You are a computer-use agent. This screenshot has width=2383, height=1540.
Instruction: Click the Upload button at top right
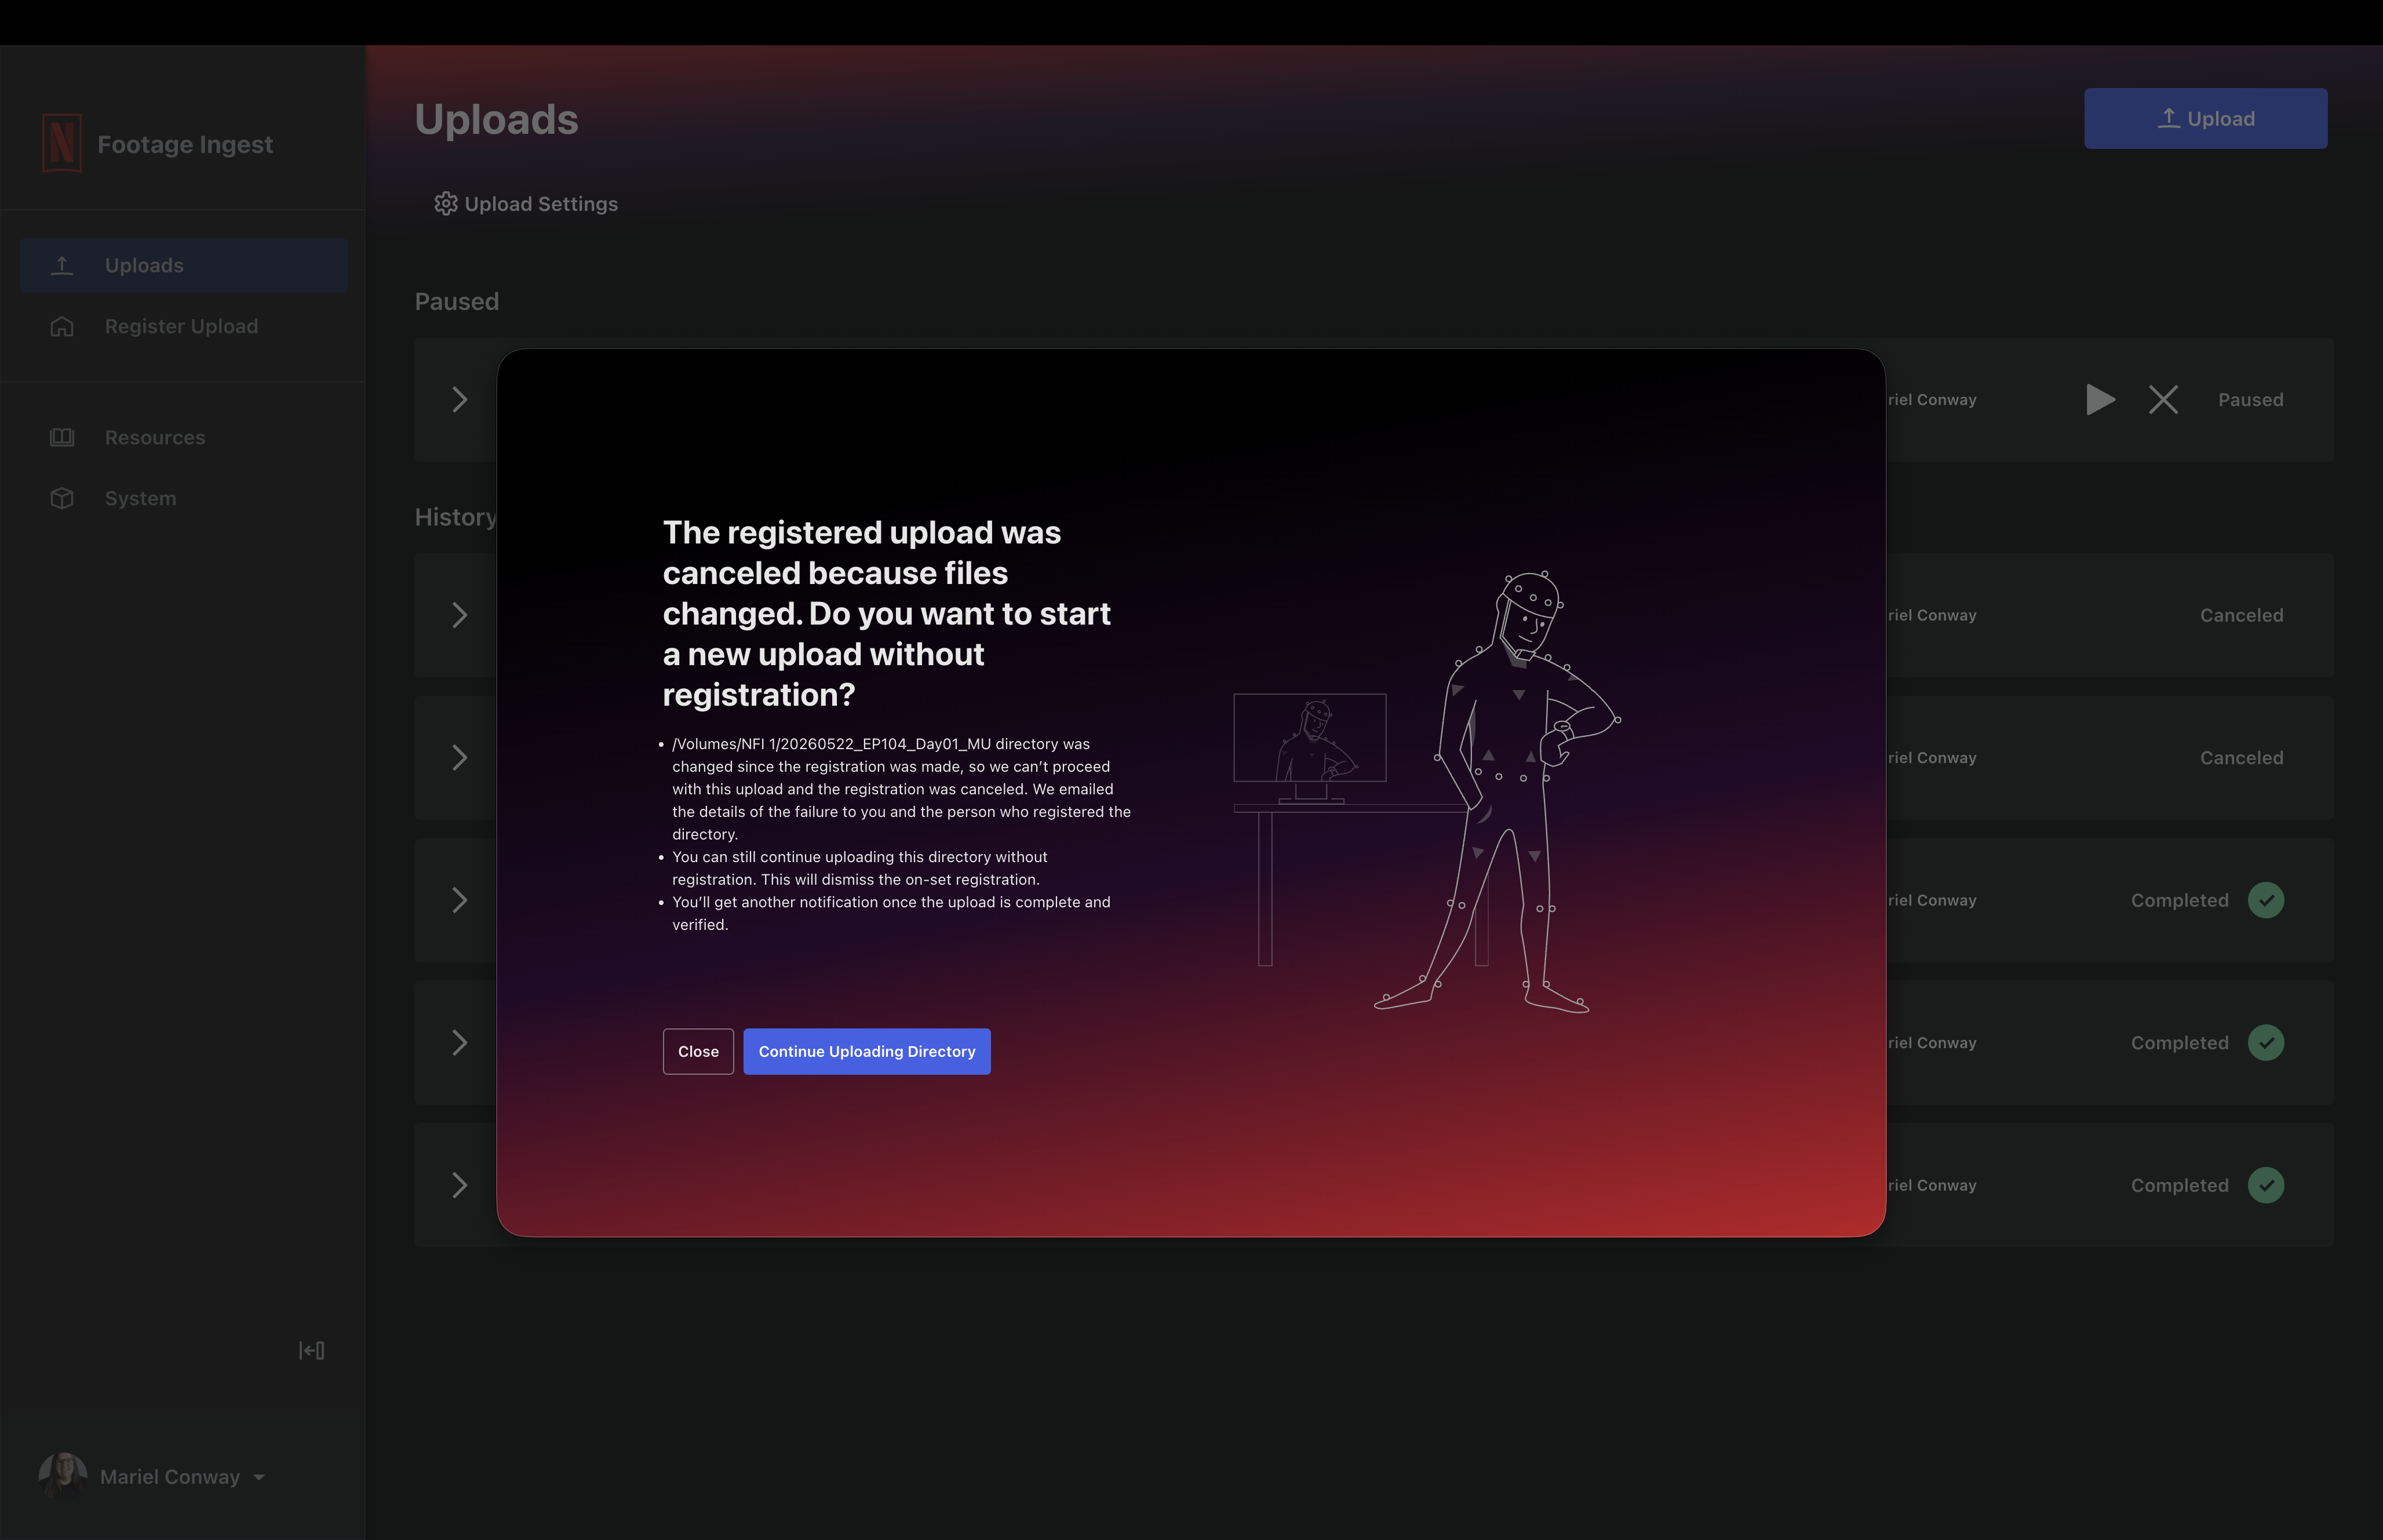[x=2205, y=118]
